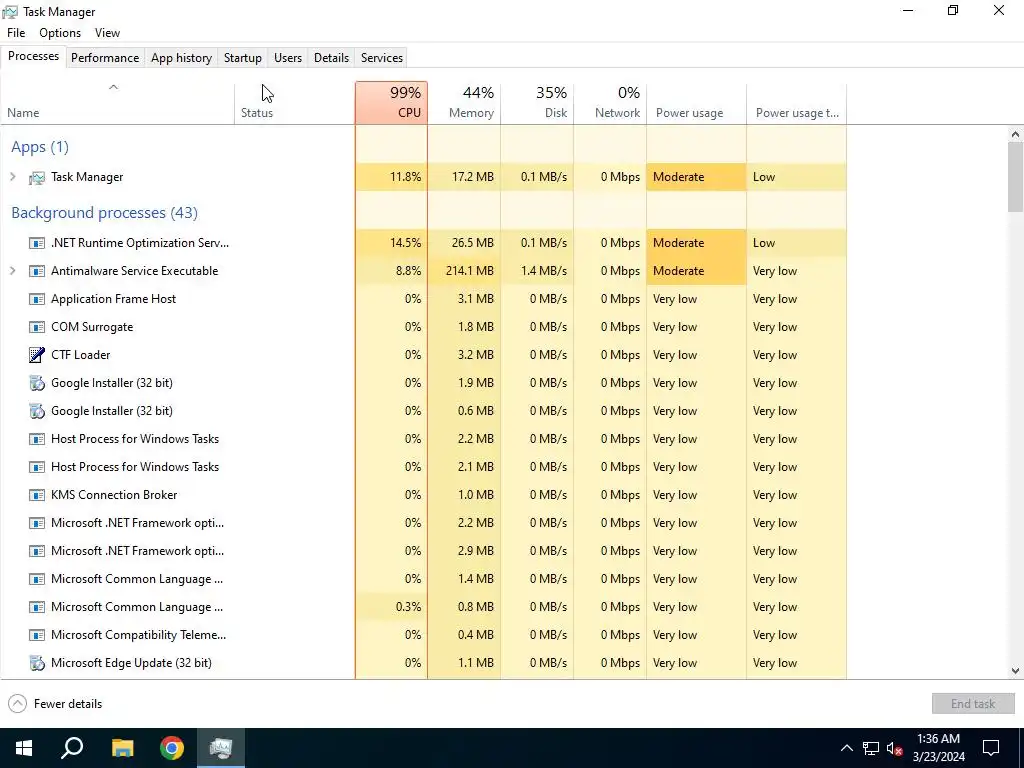Click the Apps (1) group header
This screenshot has width=1024, height=768.
tap(40, 147)
